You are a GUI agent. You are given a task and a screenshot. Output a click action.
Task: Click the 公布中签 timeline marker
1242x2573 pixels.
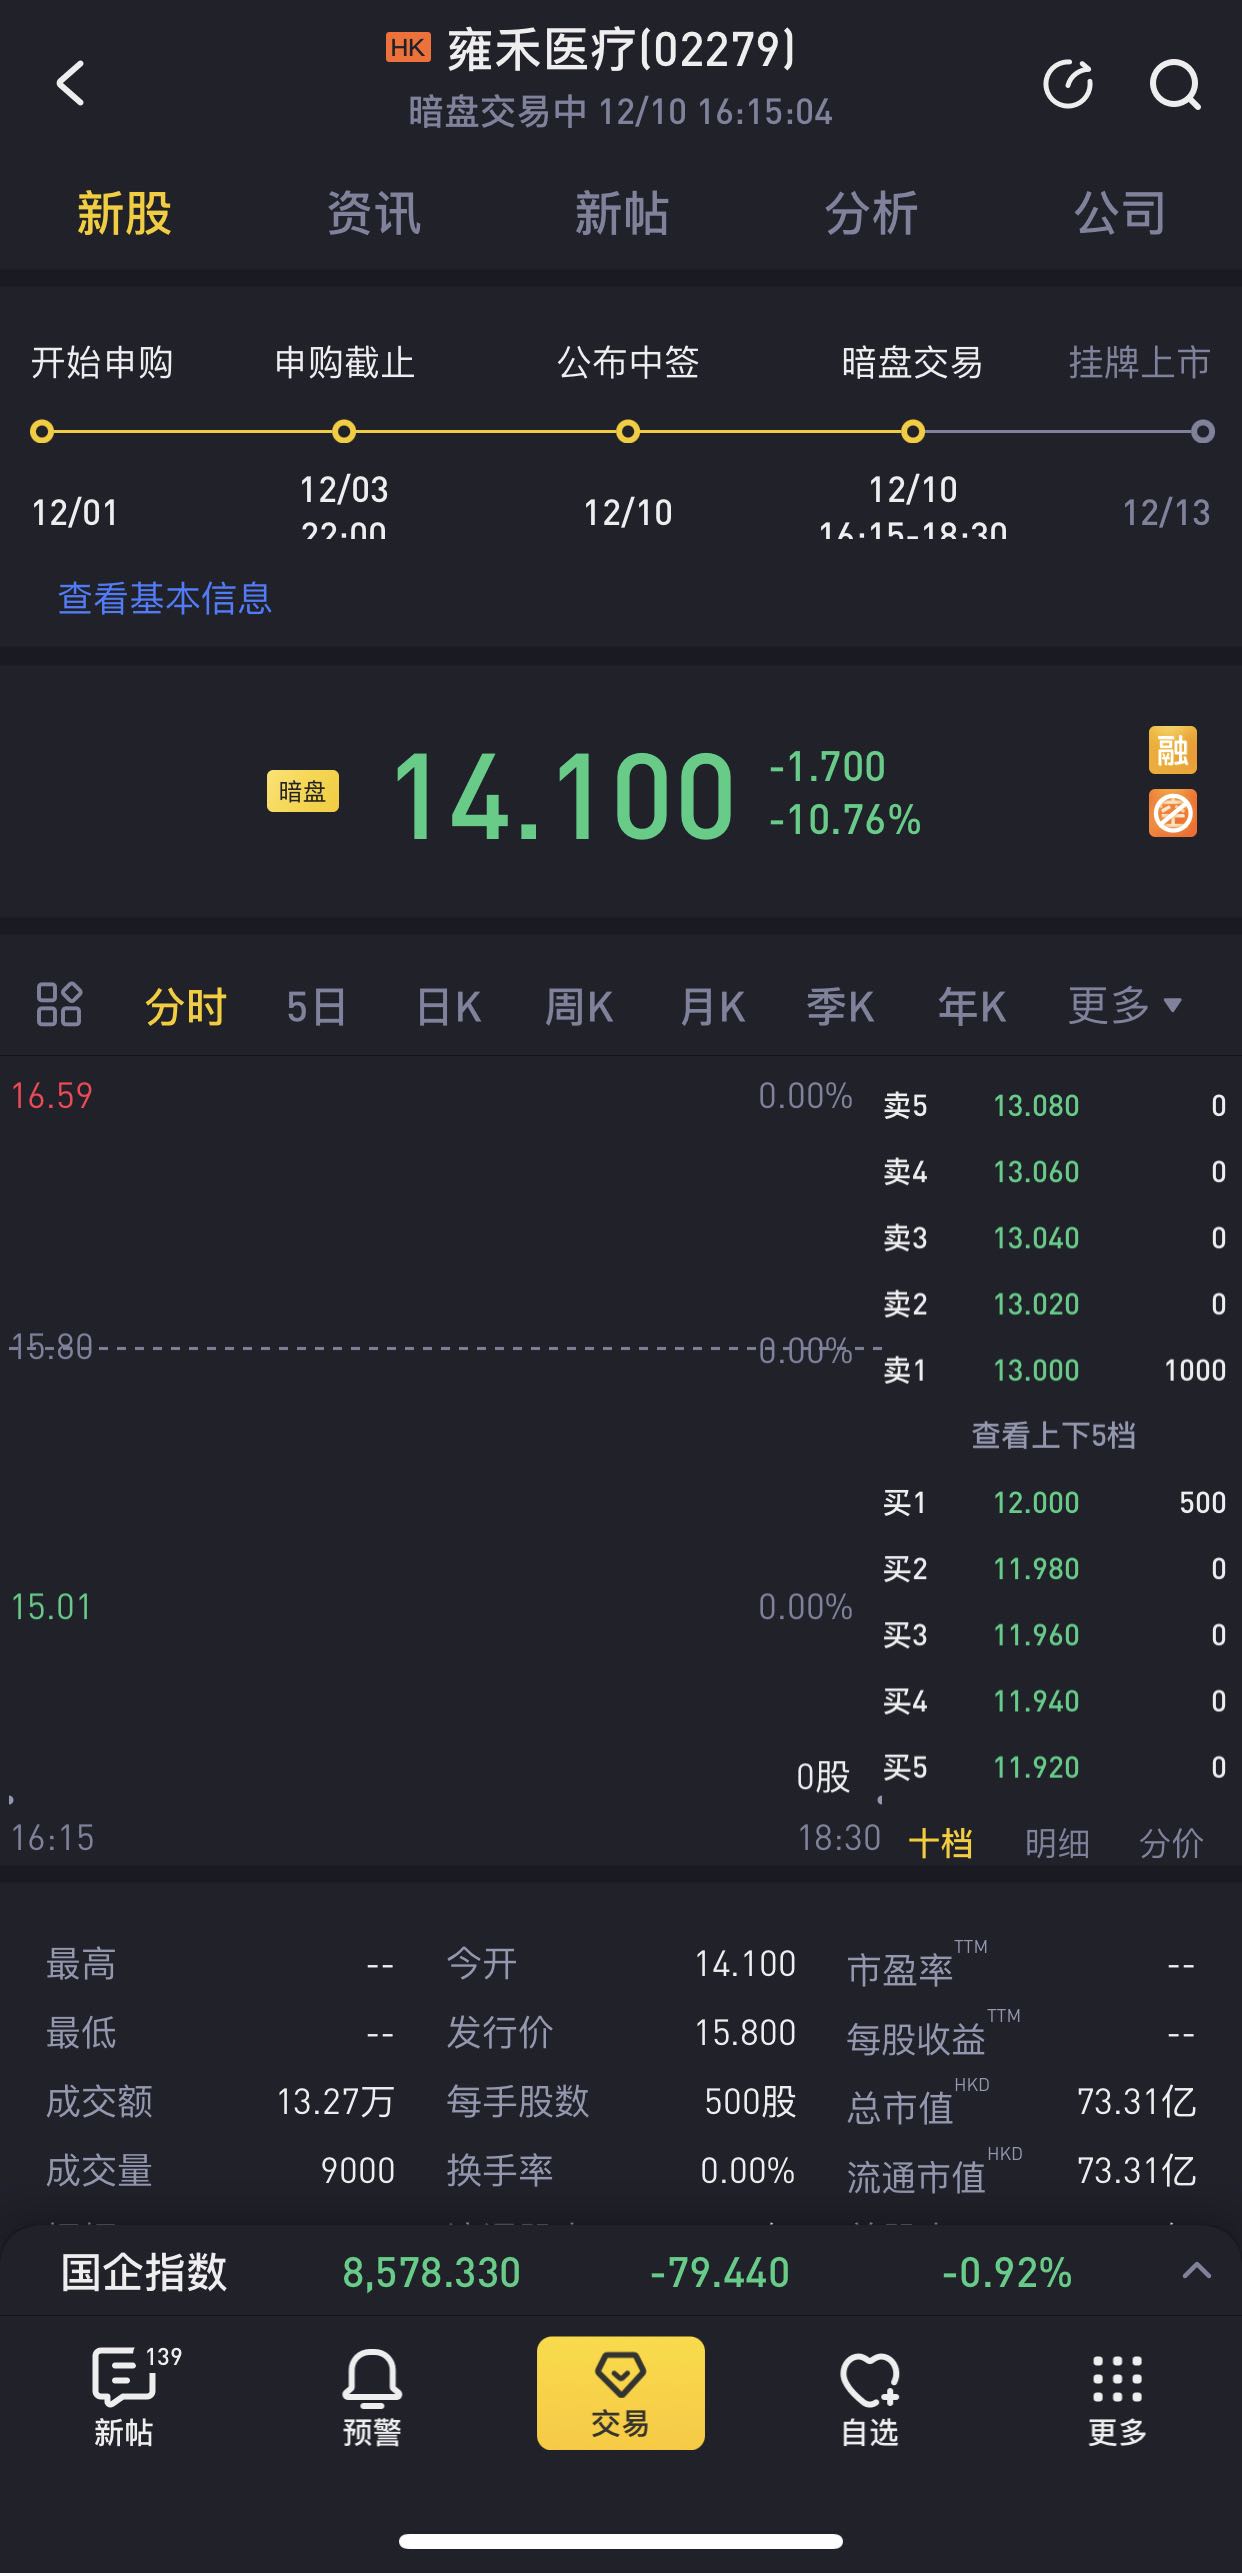pos(628,432)
